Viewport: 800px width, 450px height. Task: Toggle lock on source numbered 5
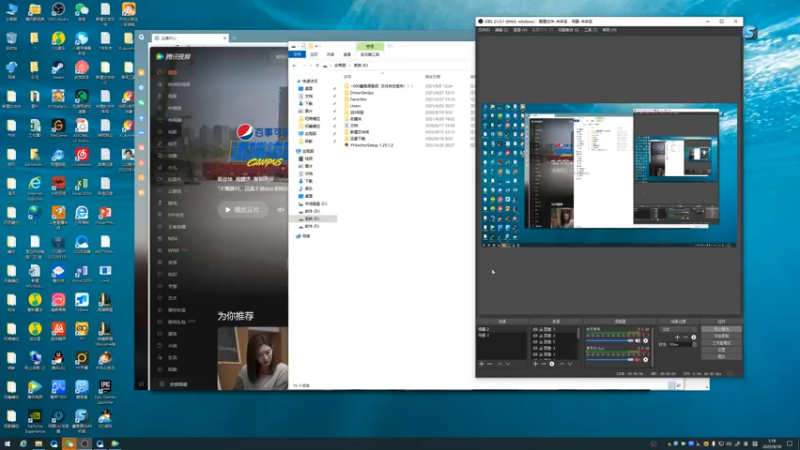pyautogui.click(x=540, y=342)
